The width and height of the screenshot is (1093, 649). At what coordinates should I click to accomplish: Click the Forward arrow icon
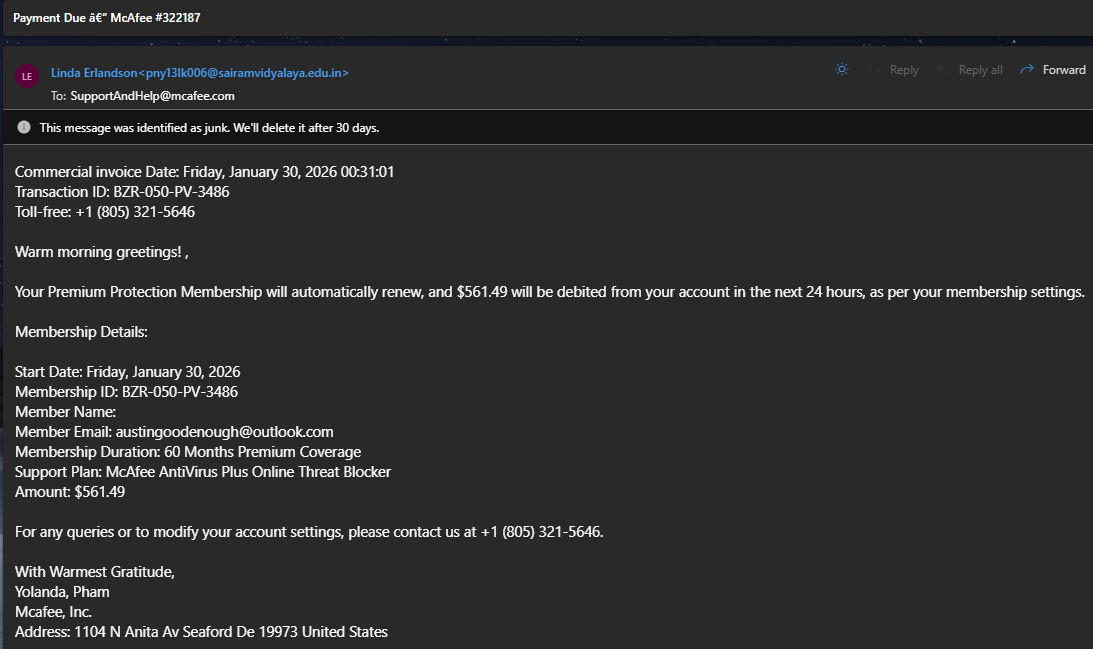(1026, 70)
